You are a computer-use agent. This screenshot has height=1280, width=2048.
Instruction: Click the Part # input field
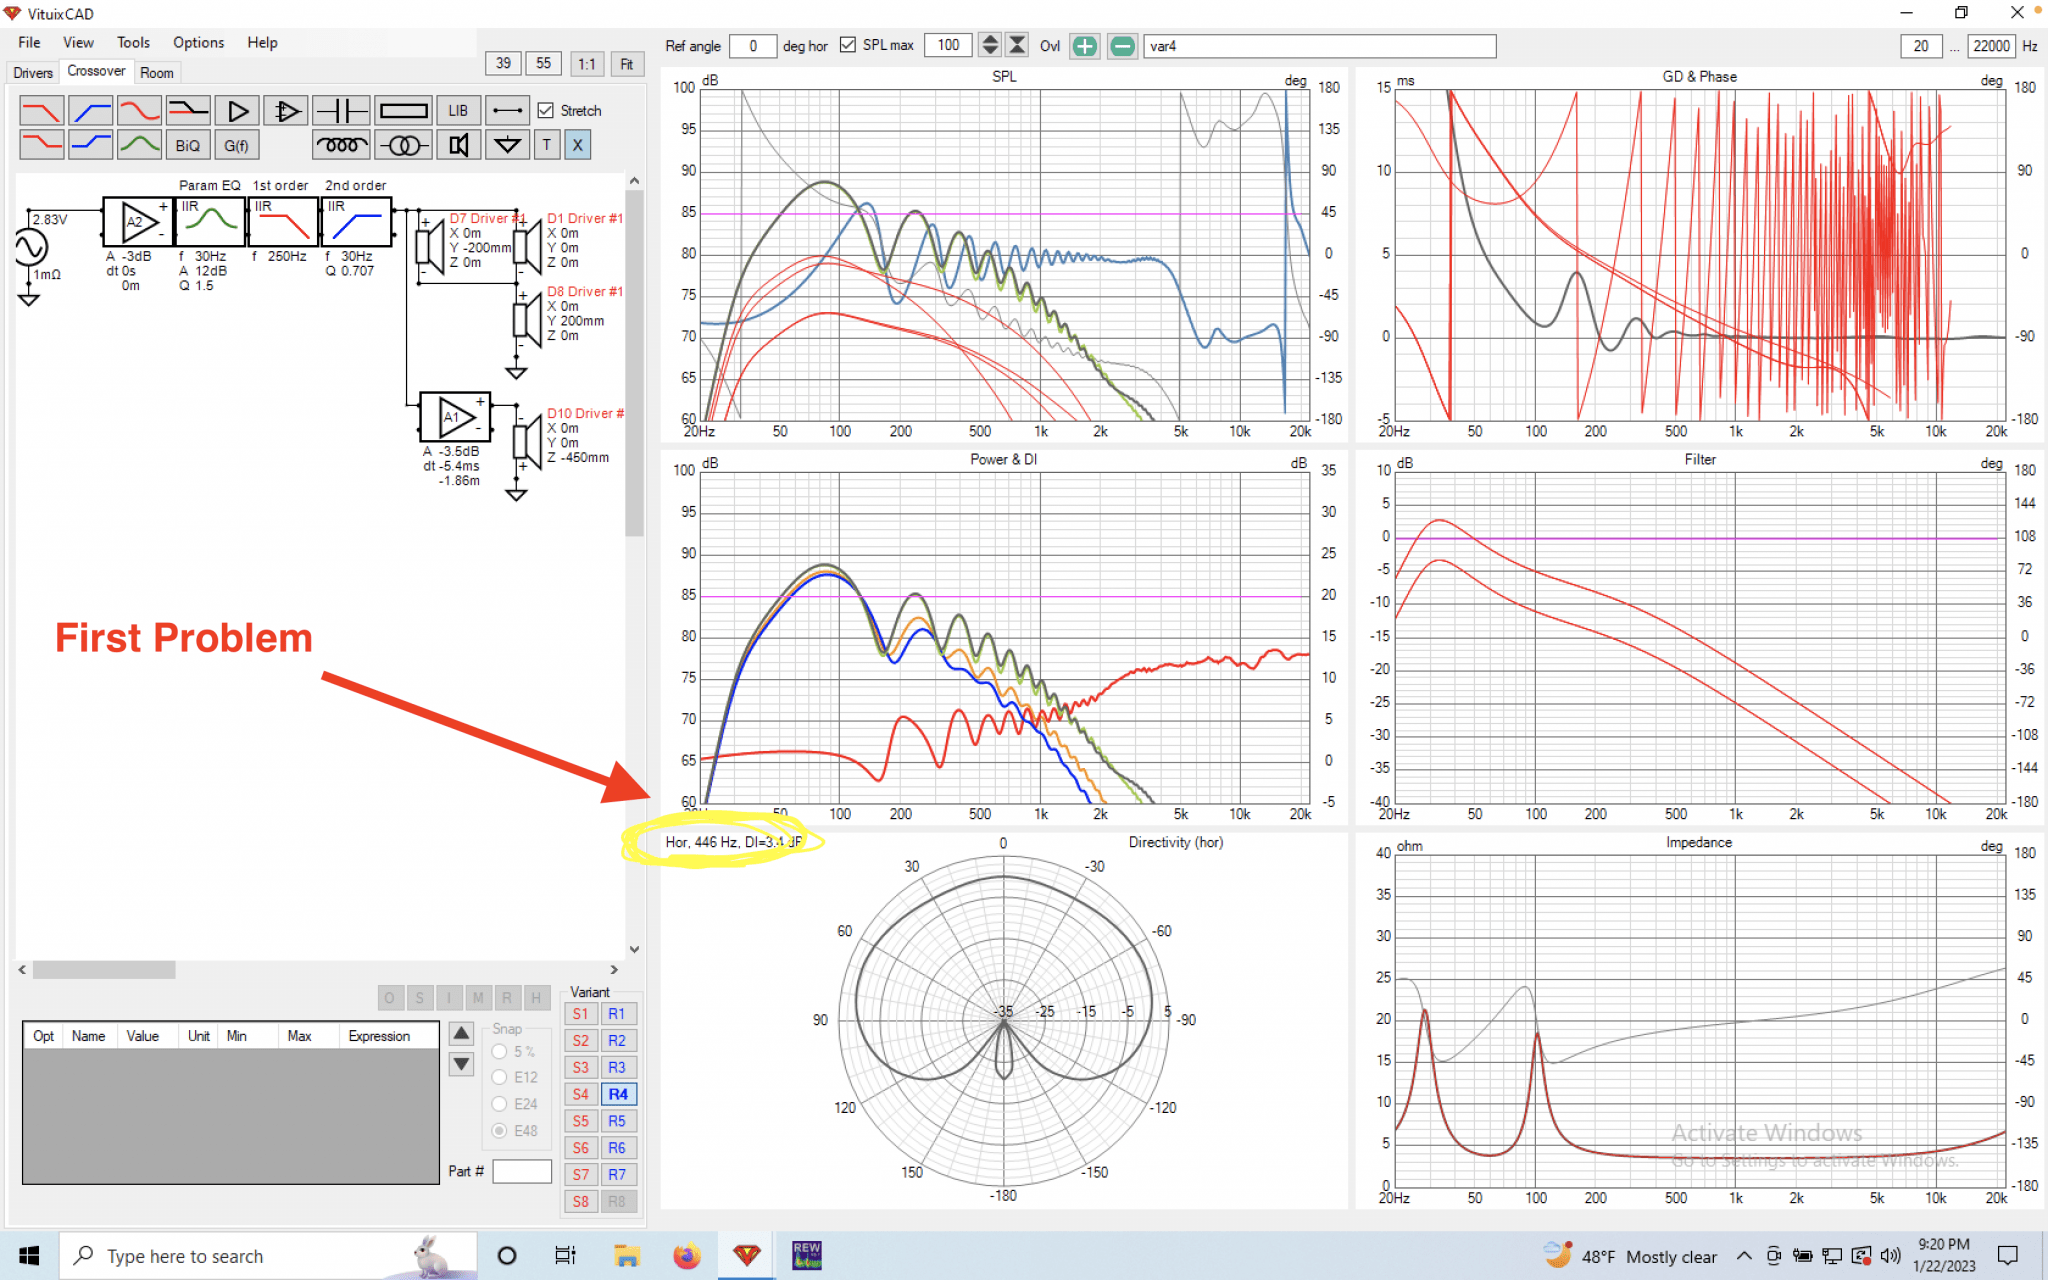pyautogui.click(x=521, y=1171)
